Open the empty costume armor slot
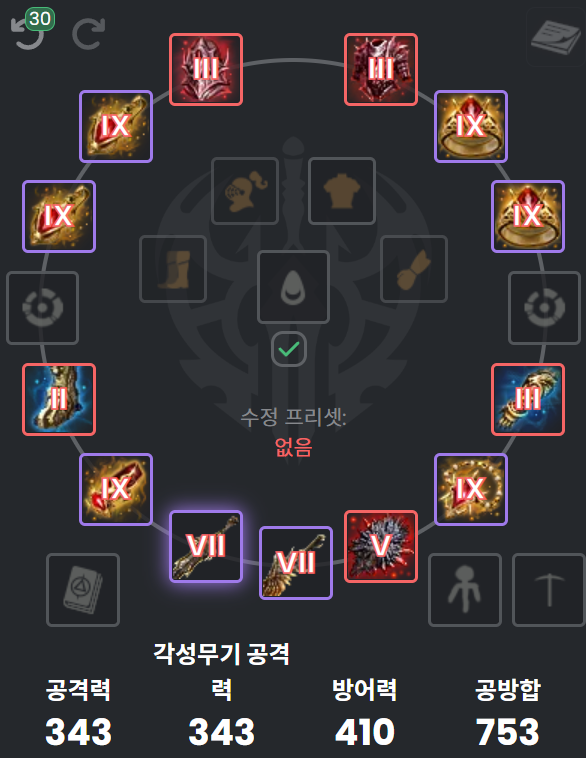Image resolution: width=586 pixels, height=758 pixels. coord(342,191)
